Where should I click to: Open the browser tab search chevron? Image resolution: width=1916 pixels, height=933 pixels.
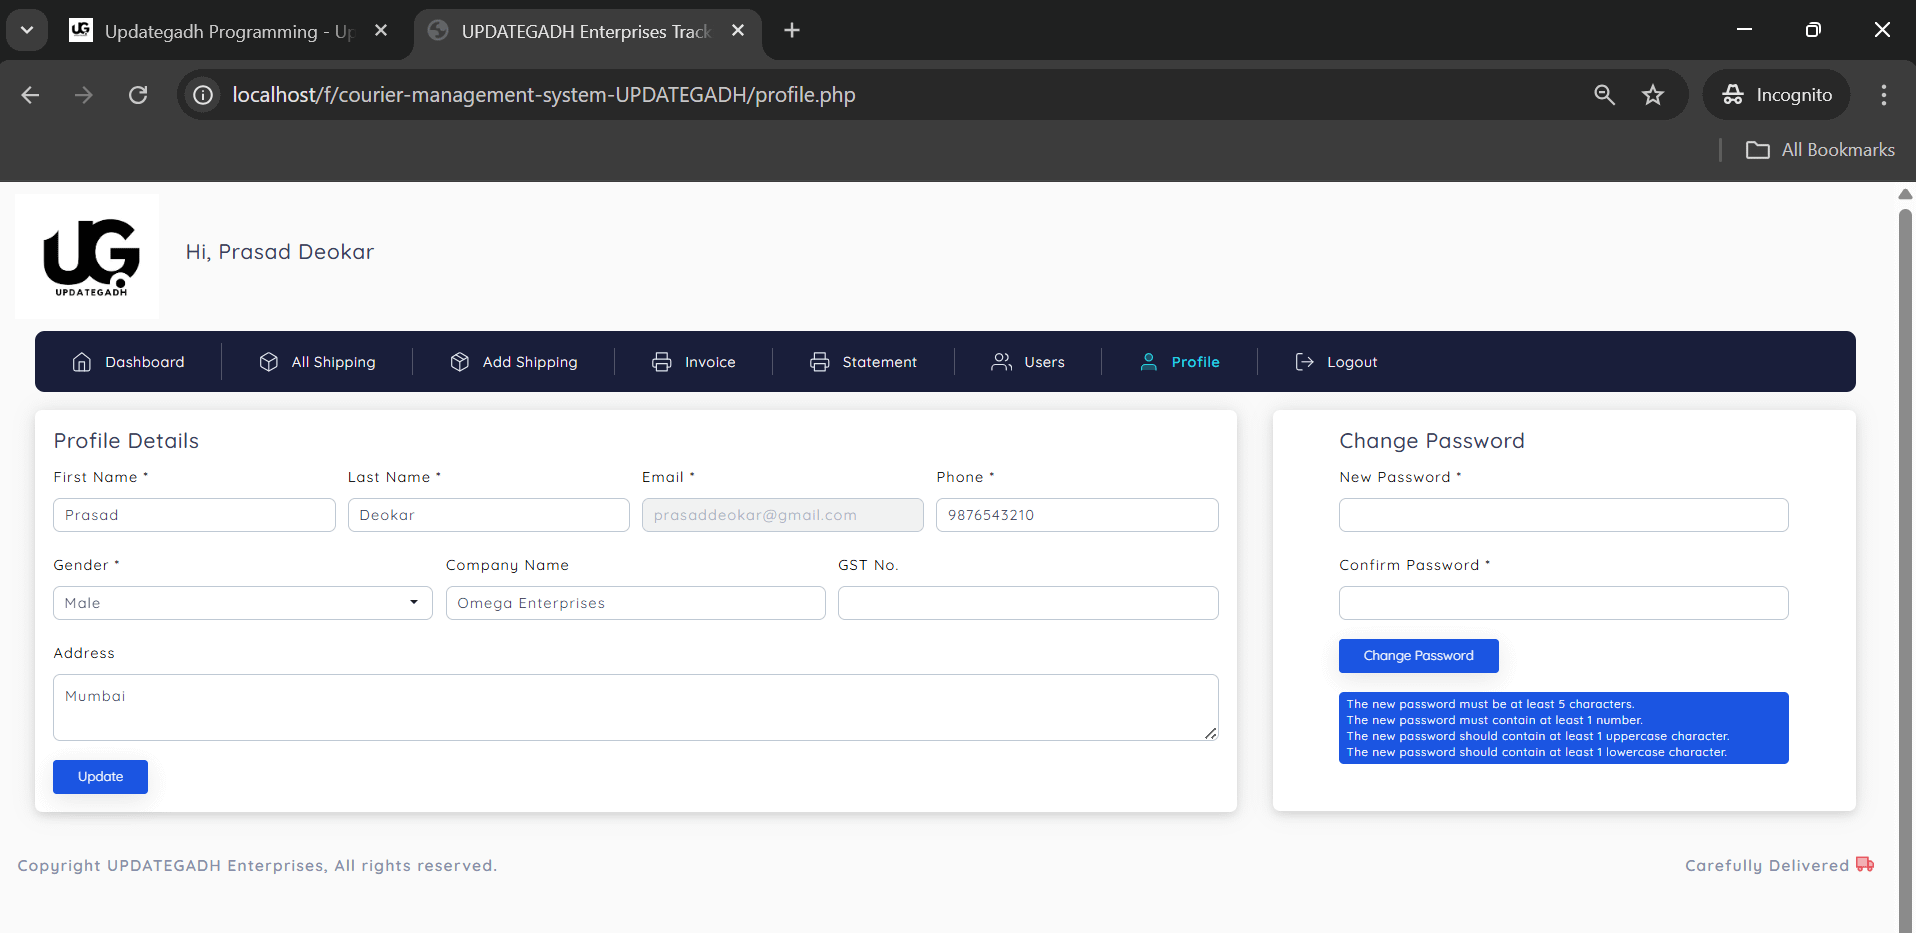(26, 30)
